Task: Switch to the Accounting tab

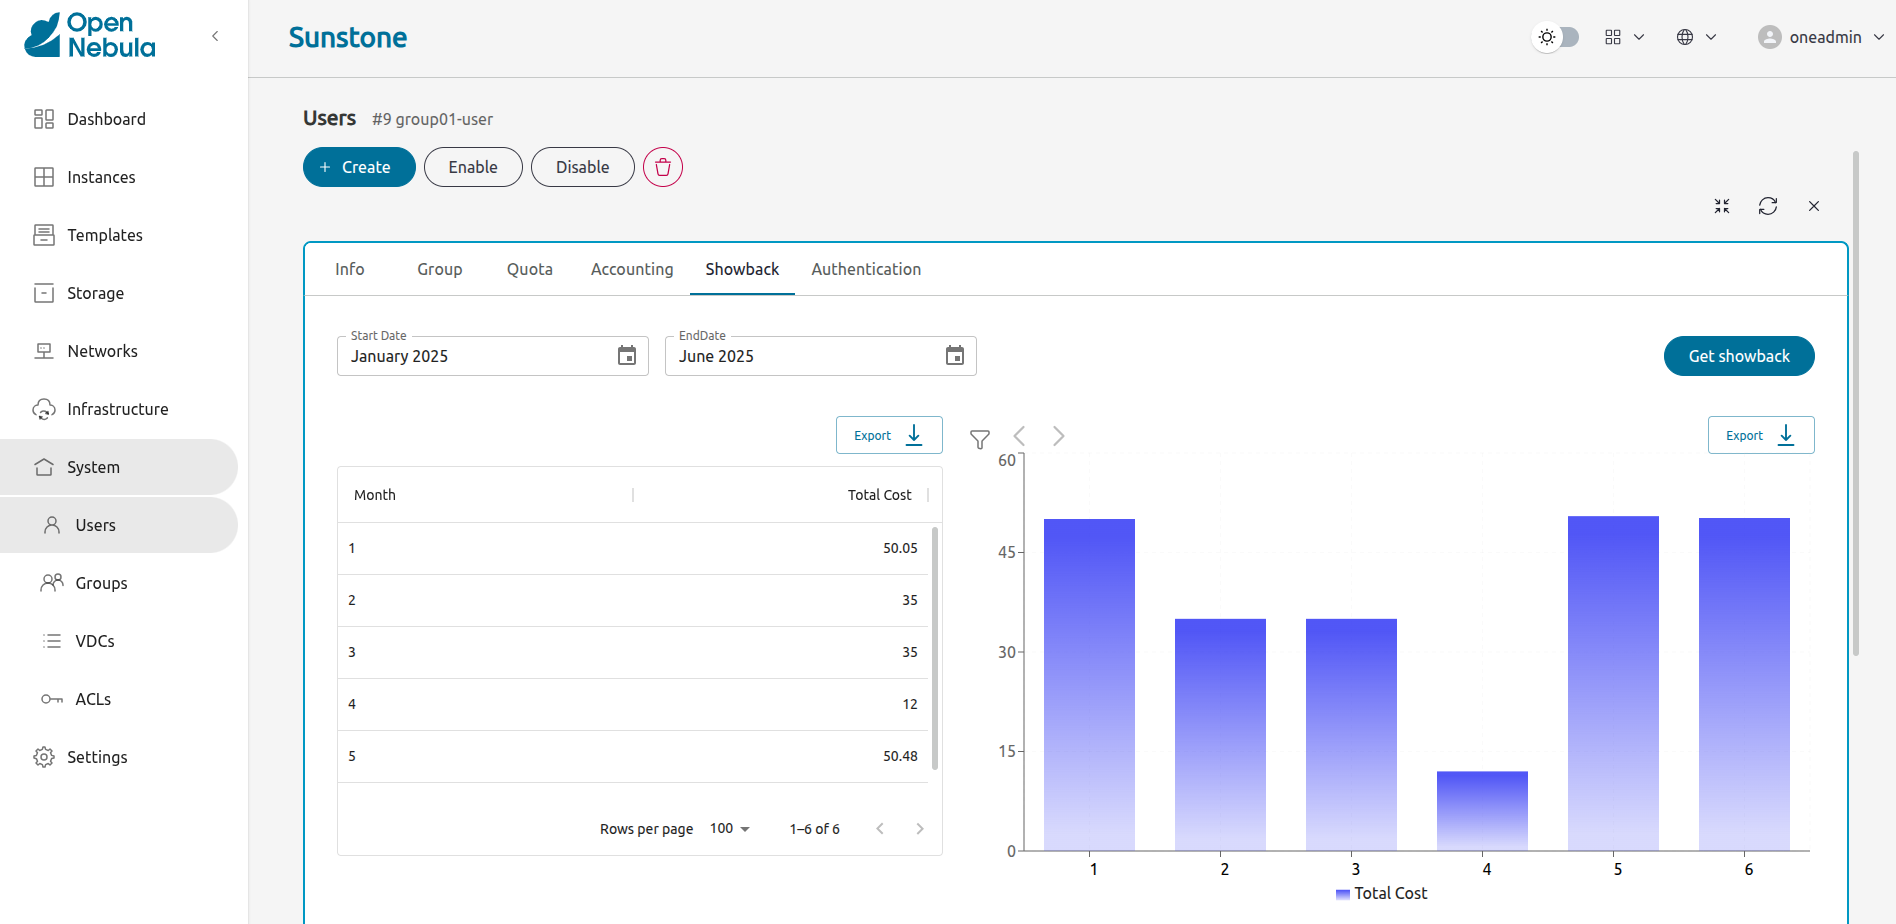Action: pyautogui.click(x=632, y=269)
